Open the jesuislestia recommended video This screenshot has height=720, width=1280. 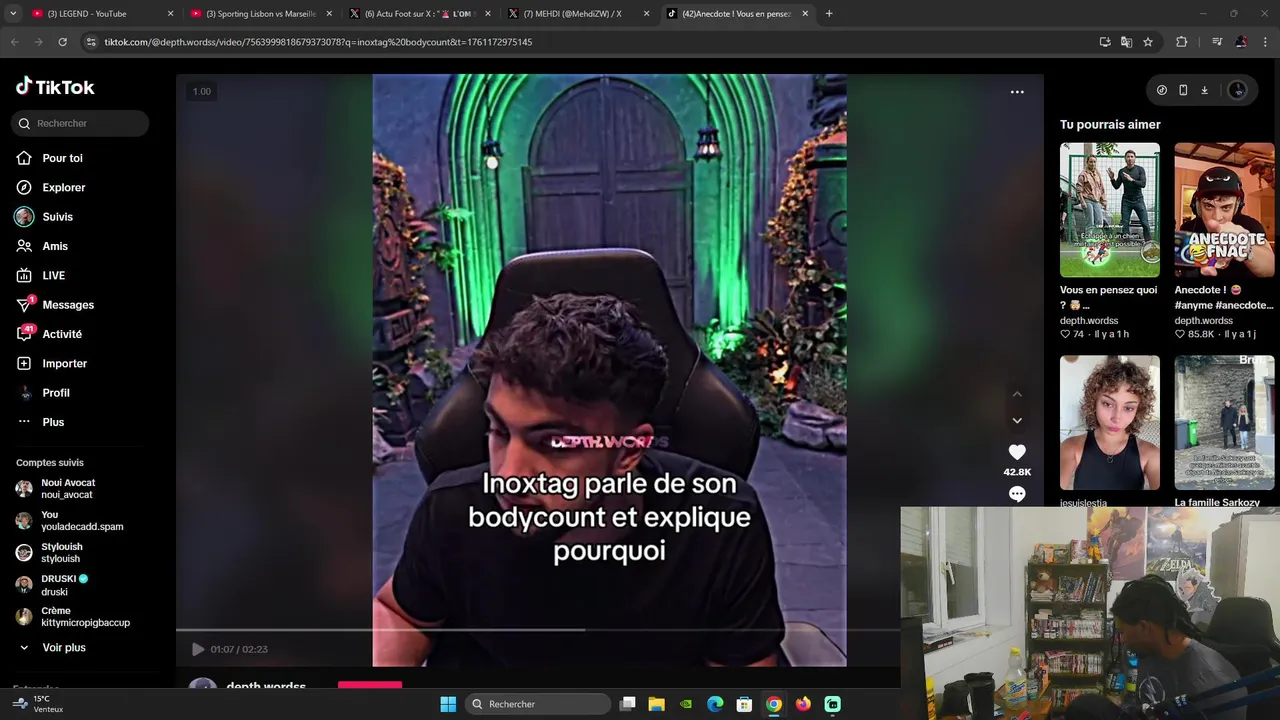[1110, 423]
